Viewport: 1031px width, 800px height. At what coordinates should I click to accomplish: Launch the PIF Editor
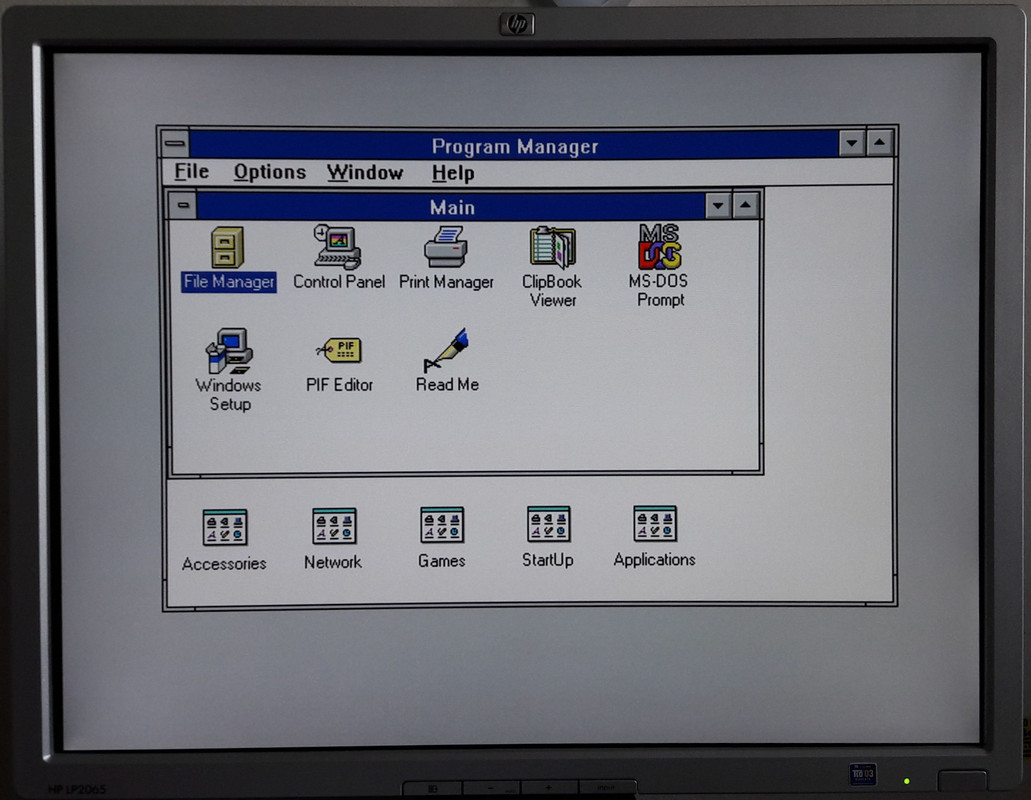(339, 350)
